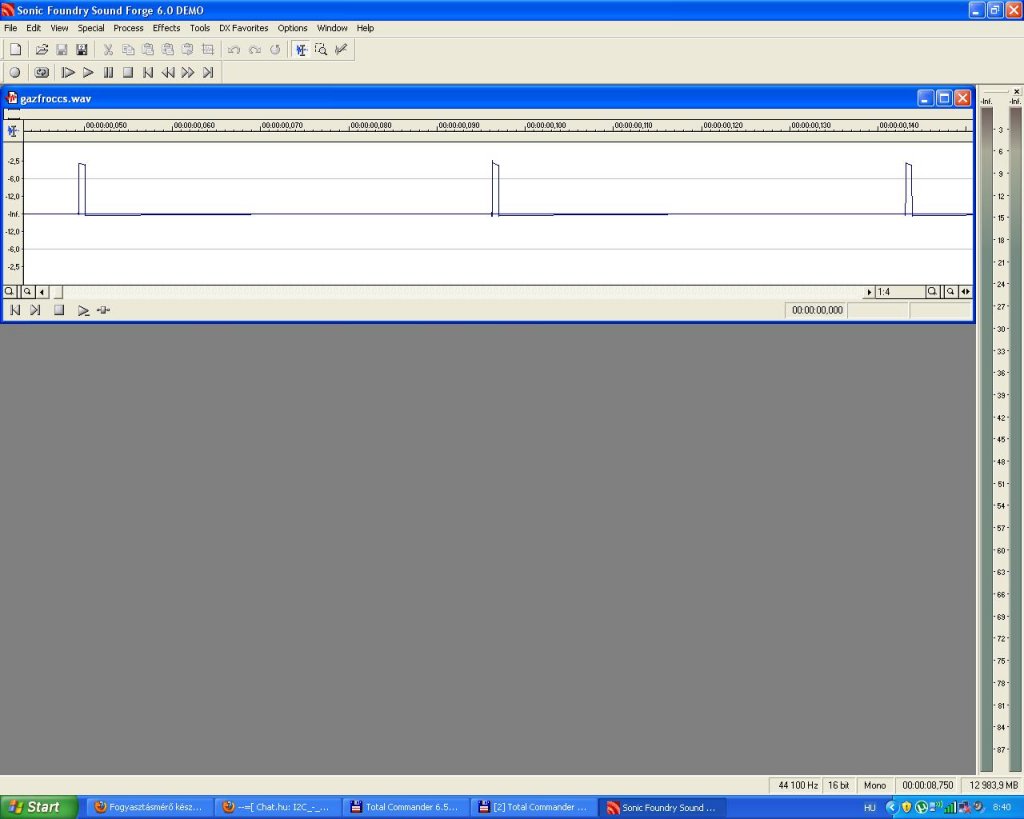Click Play Normal in gazfroccs.wav window
Screen dimensions: 1024x819
point(83,310)
